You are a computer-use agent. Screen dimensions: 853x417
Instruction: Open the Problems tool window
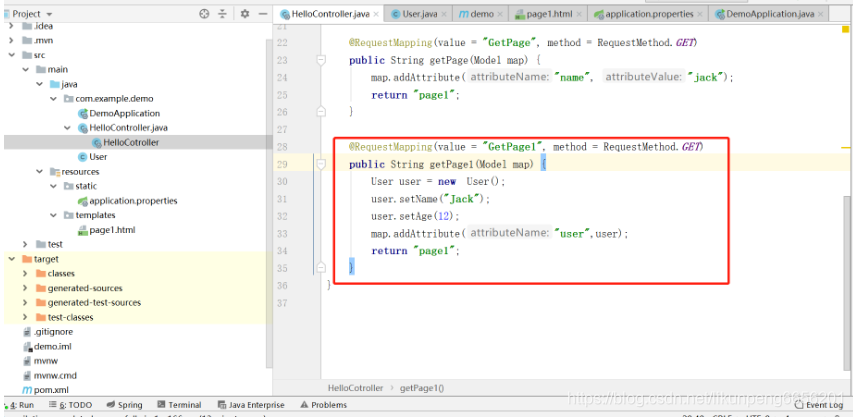tap(323, 404)
